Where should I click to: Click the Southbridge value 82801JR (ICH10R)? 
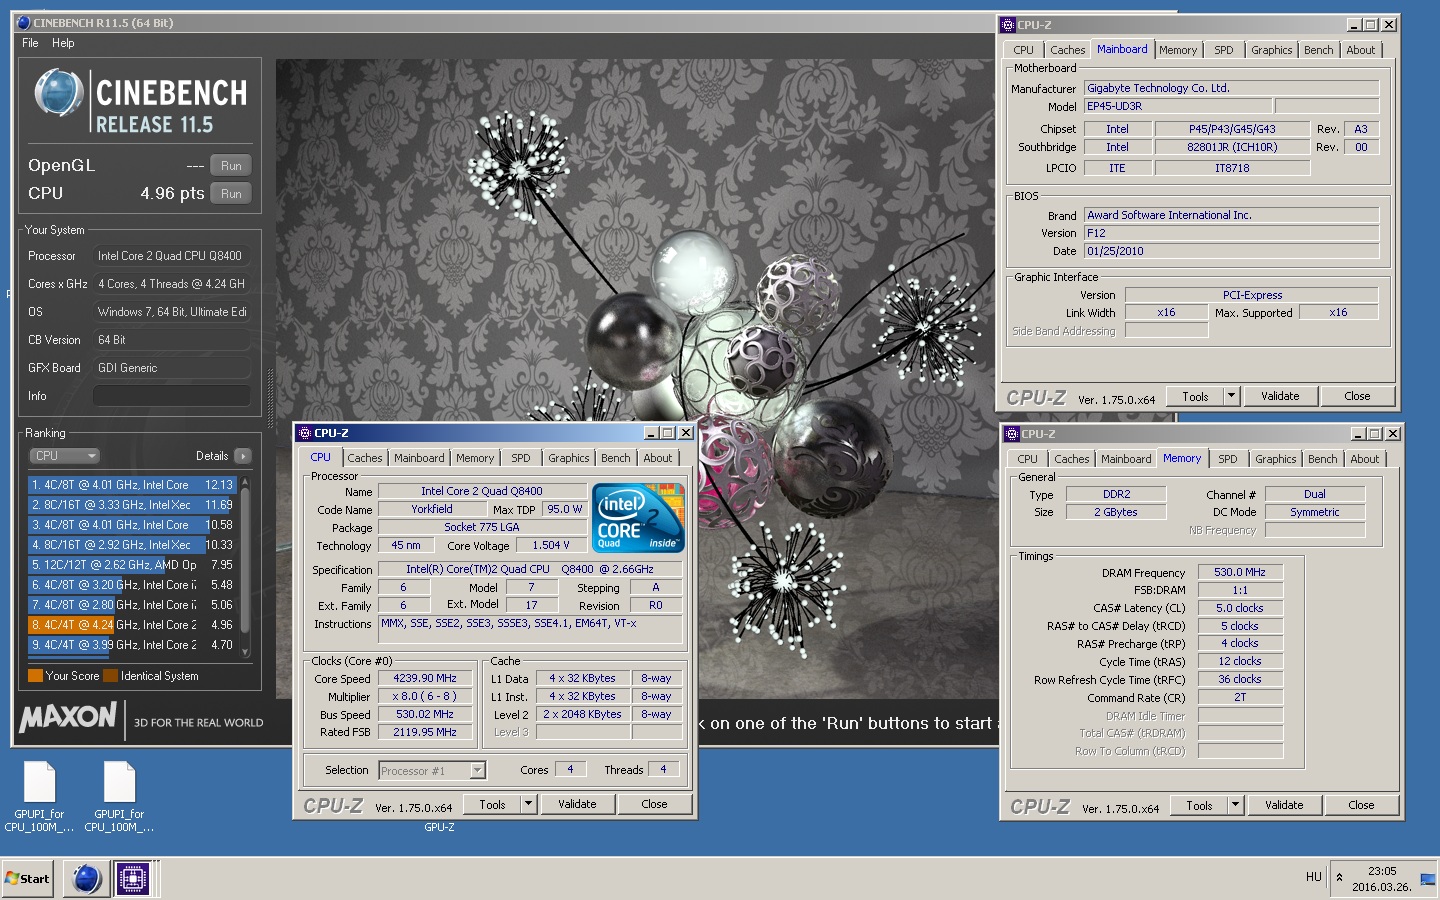pos(1232,147)
